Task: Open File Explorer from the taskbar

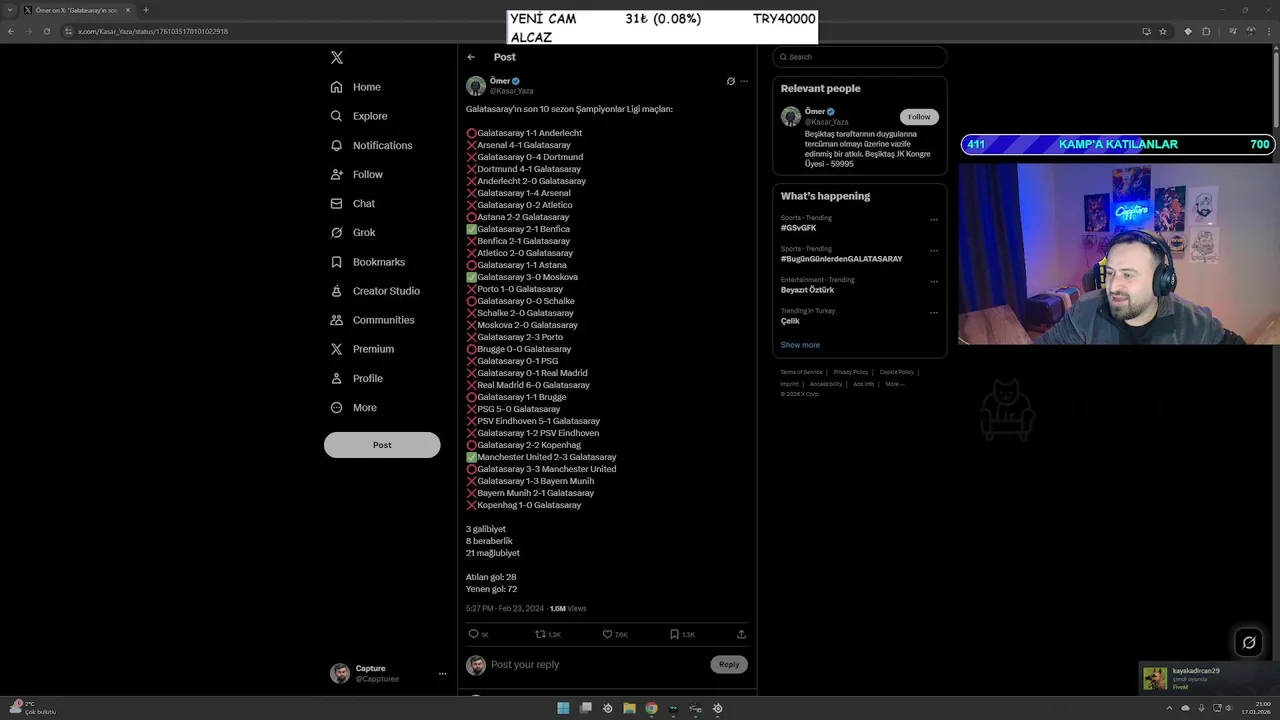Action: click(629, 708)
